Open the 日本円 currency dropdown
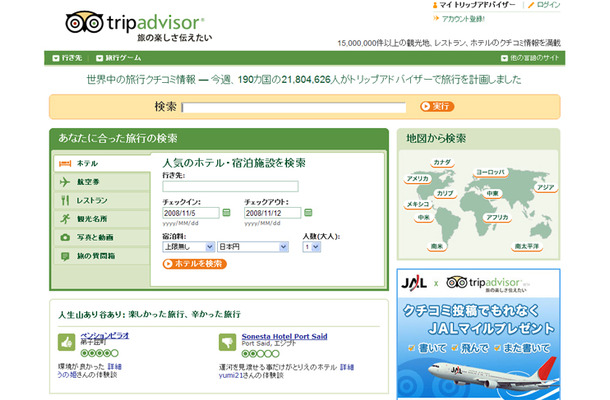Viewport: 610px width, 400px height. coord(252,247)
